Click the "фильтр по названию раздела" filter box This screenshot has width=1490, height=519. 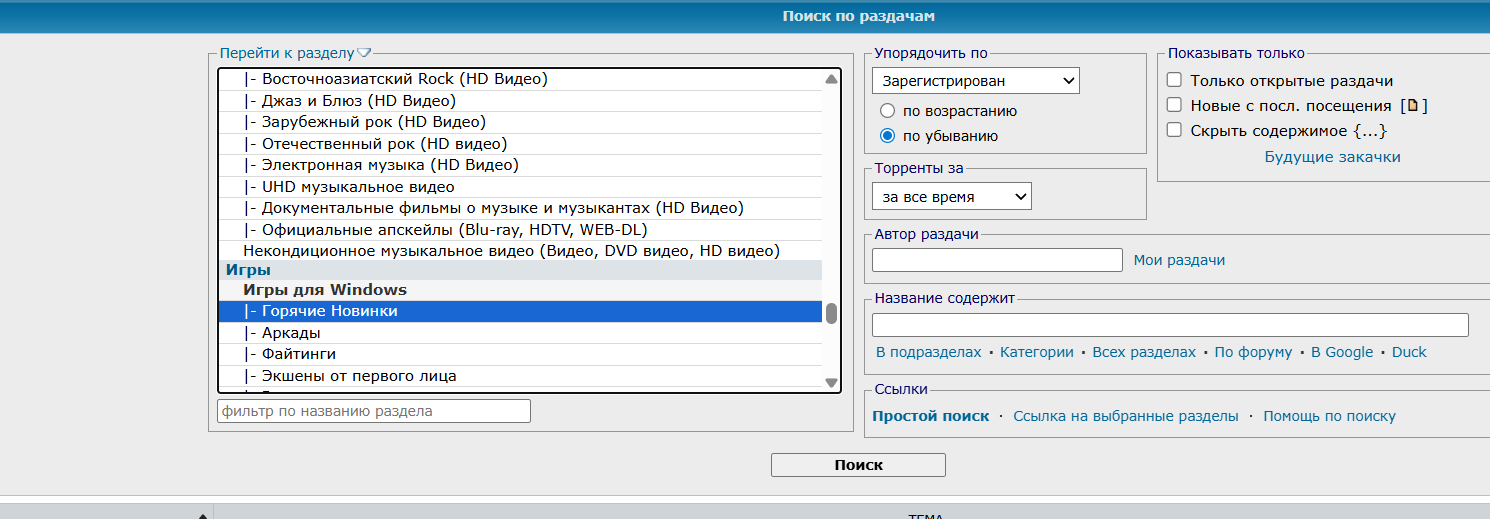[374, 411]
